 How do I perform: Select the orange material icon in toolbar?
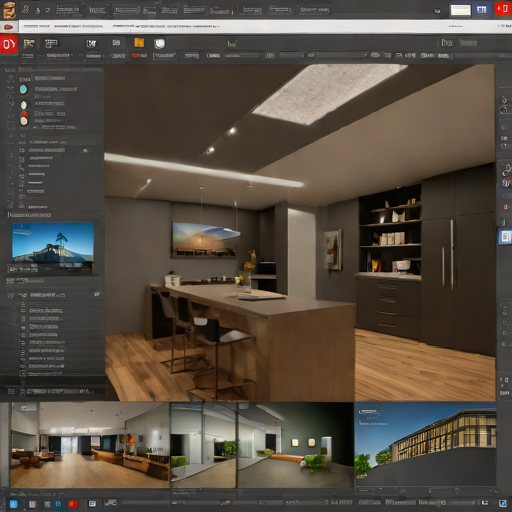[139, 43]
